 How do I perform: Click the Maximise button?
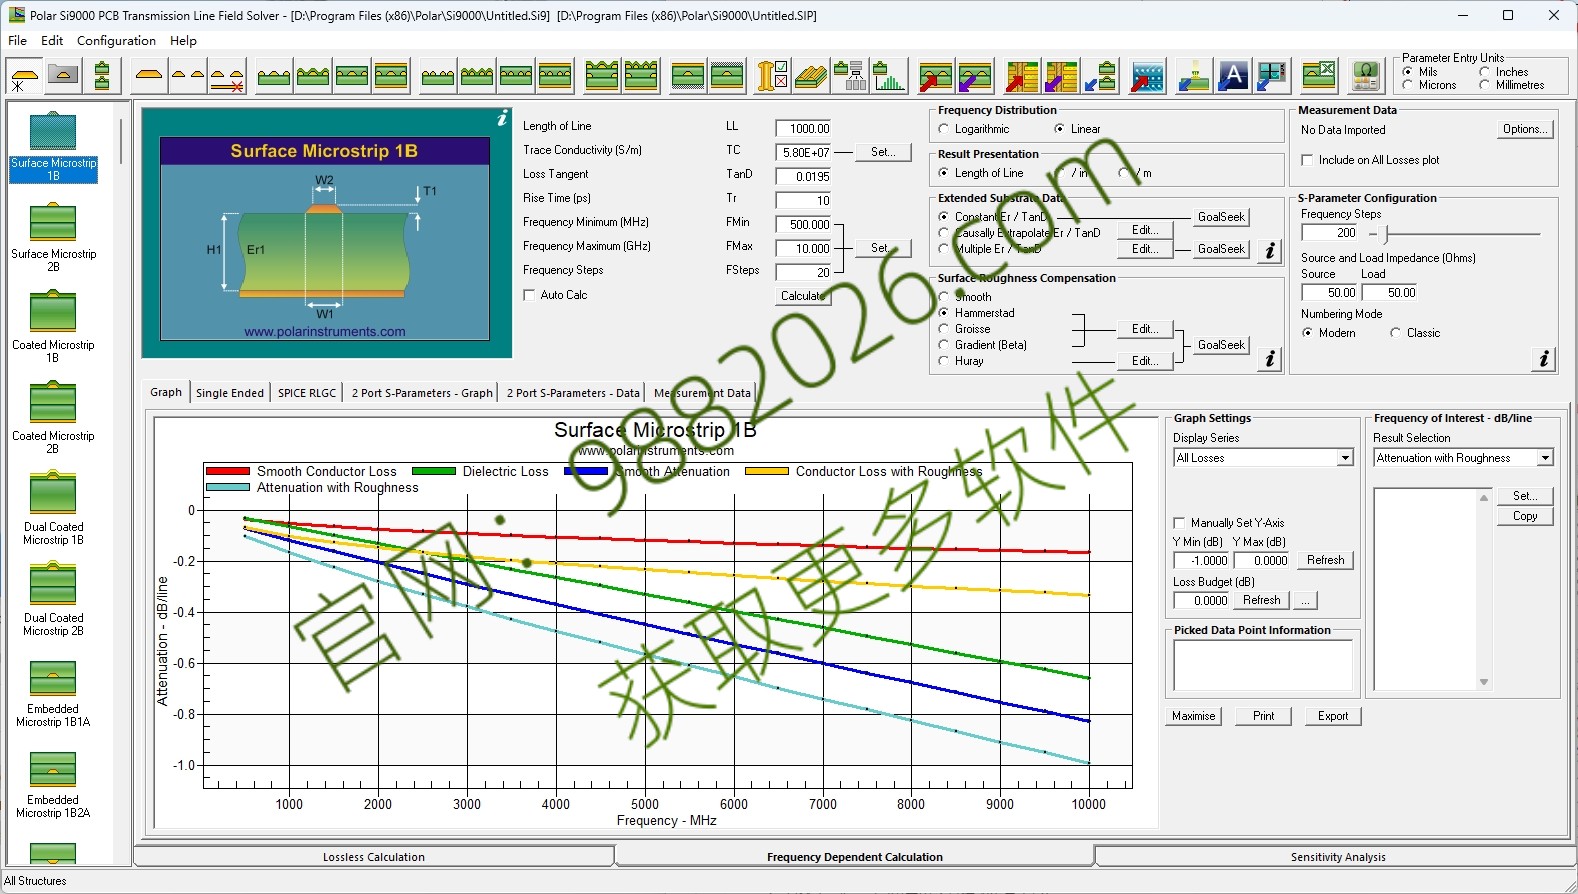point(1194,716)
